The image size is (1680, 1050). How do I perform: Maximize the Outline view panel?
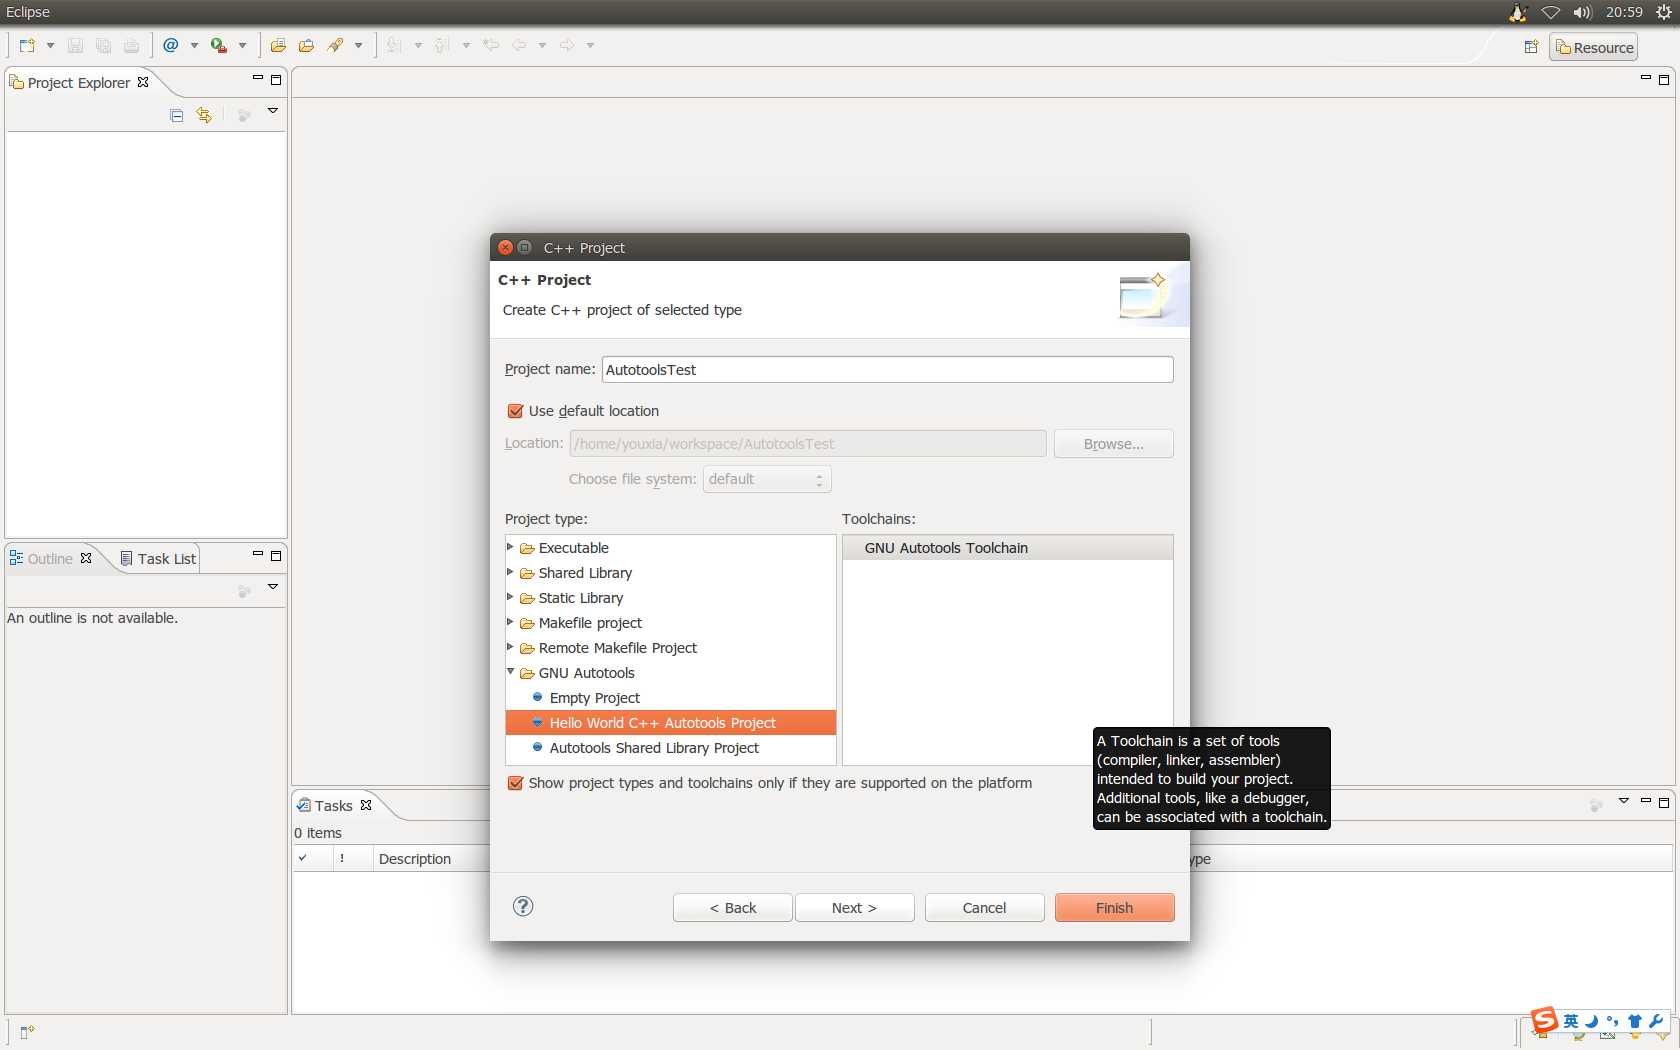click(276, 555)
